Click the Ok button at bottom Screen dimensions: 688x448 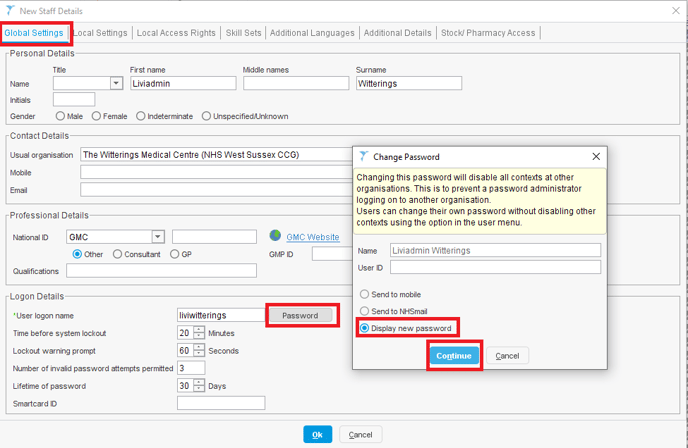[x=317, y=435]
